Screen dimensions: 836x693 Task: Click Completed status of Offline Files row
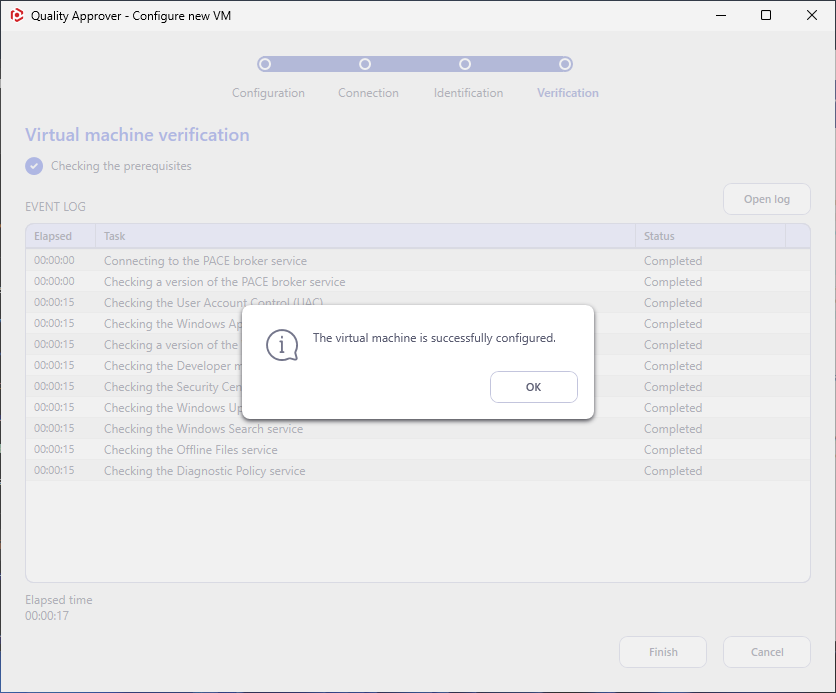coord(673,449)
